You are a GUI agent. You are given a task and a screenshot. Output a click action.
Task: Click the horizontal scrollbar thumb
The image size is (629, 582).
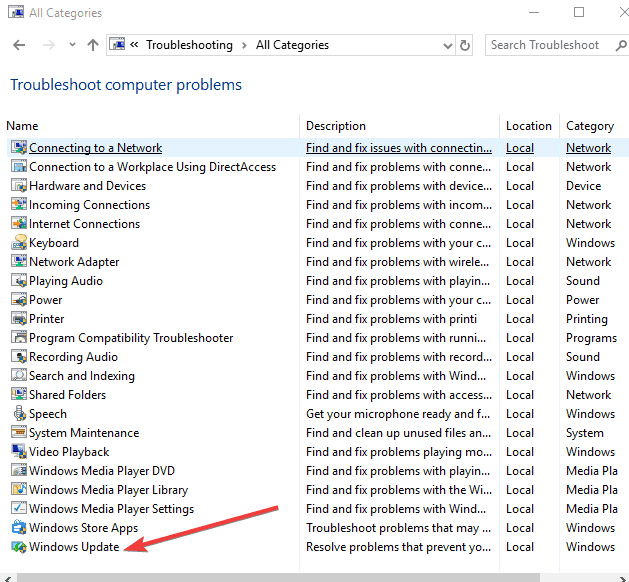(278, 578)
